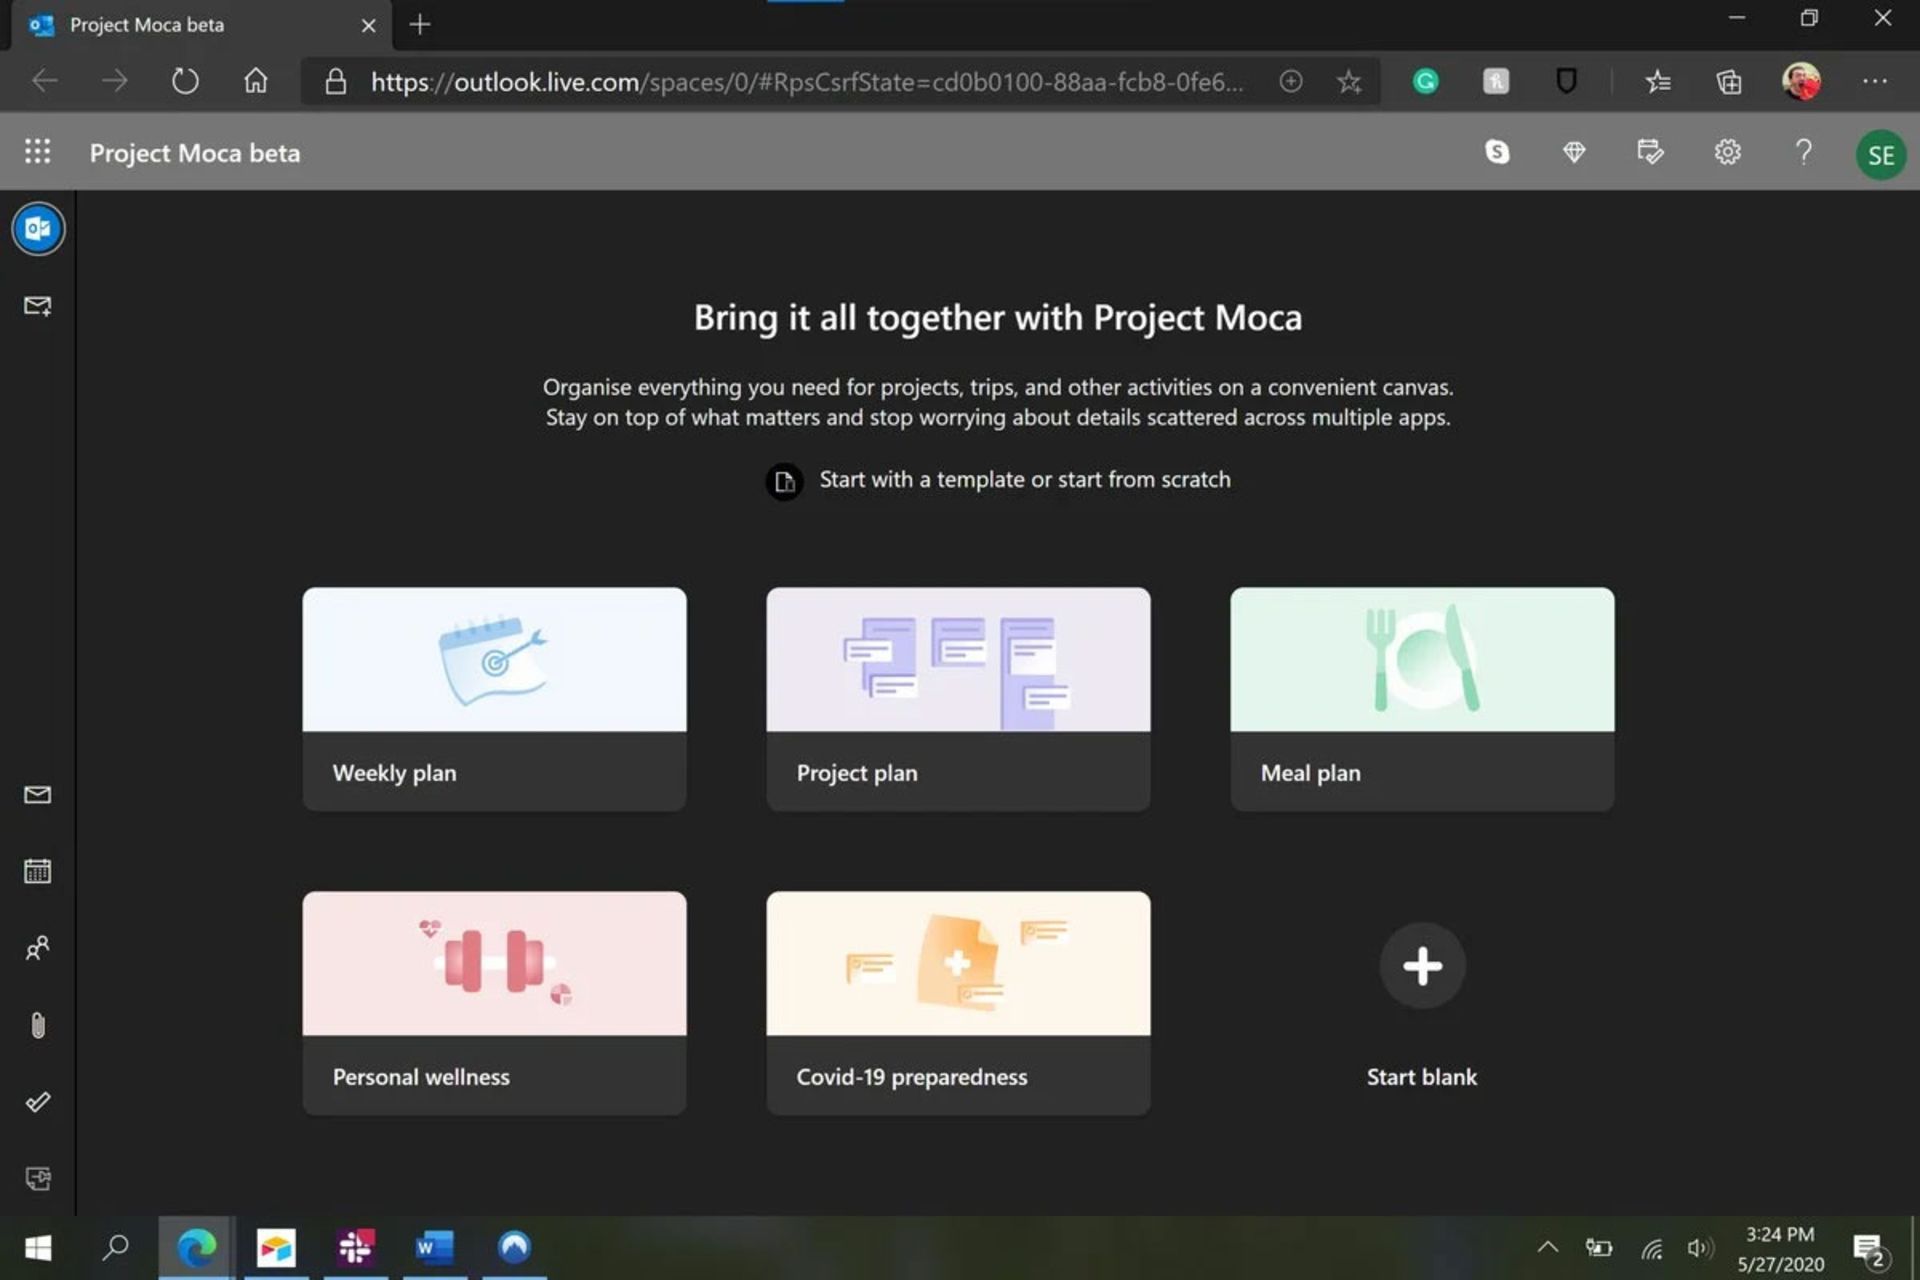
Task: Open To Do checkmark icon in the sidebar
Action: (x=38, y=1102)
